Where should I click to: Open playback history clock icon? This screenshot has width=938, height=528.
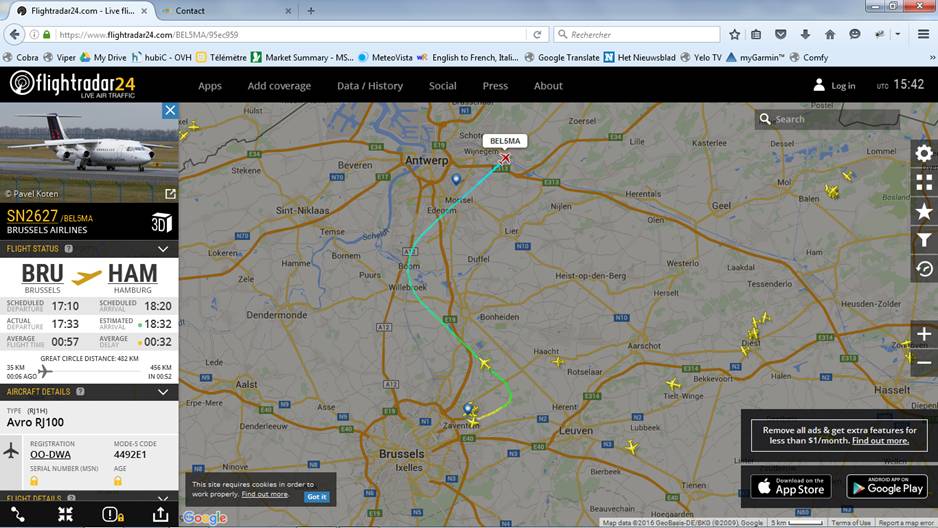click(x=924, y=269)
